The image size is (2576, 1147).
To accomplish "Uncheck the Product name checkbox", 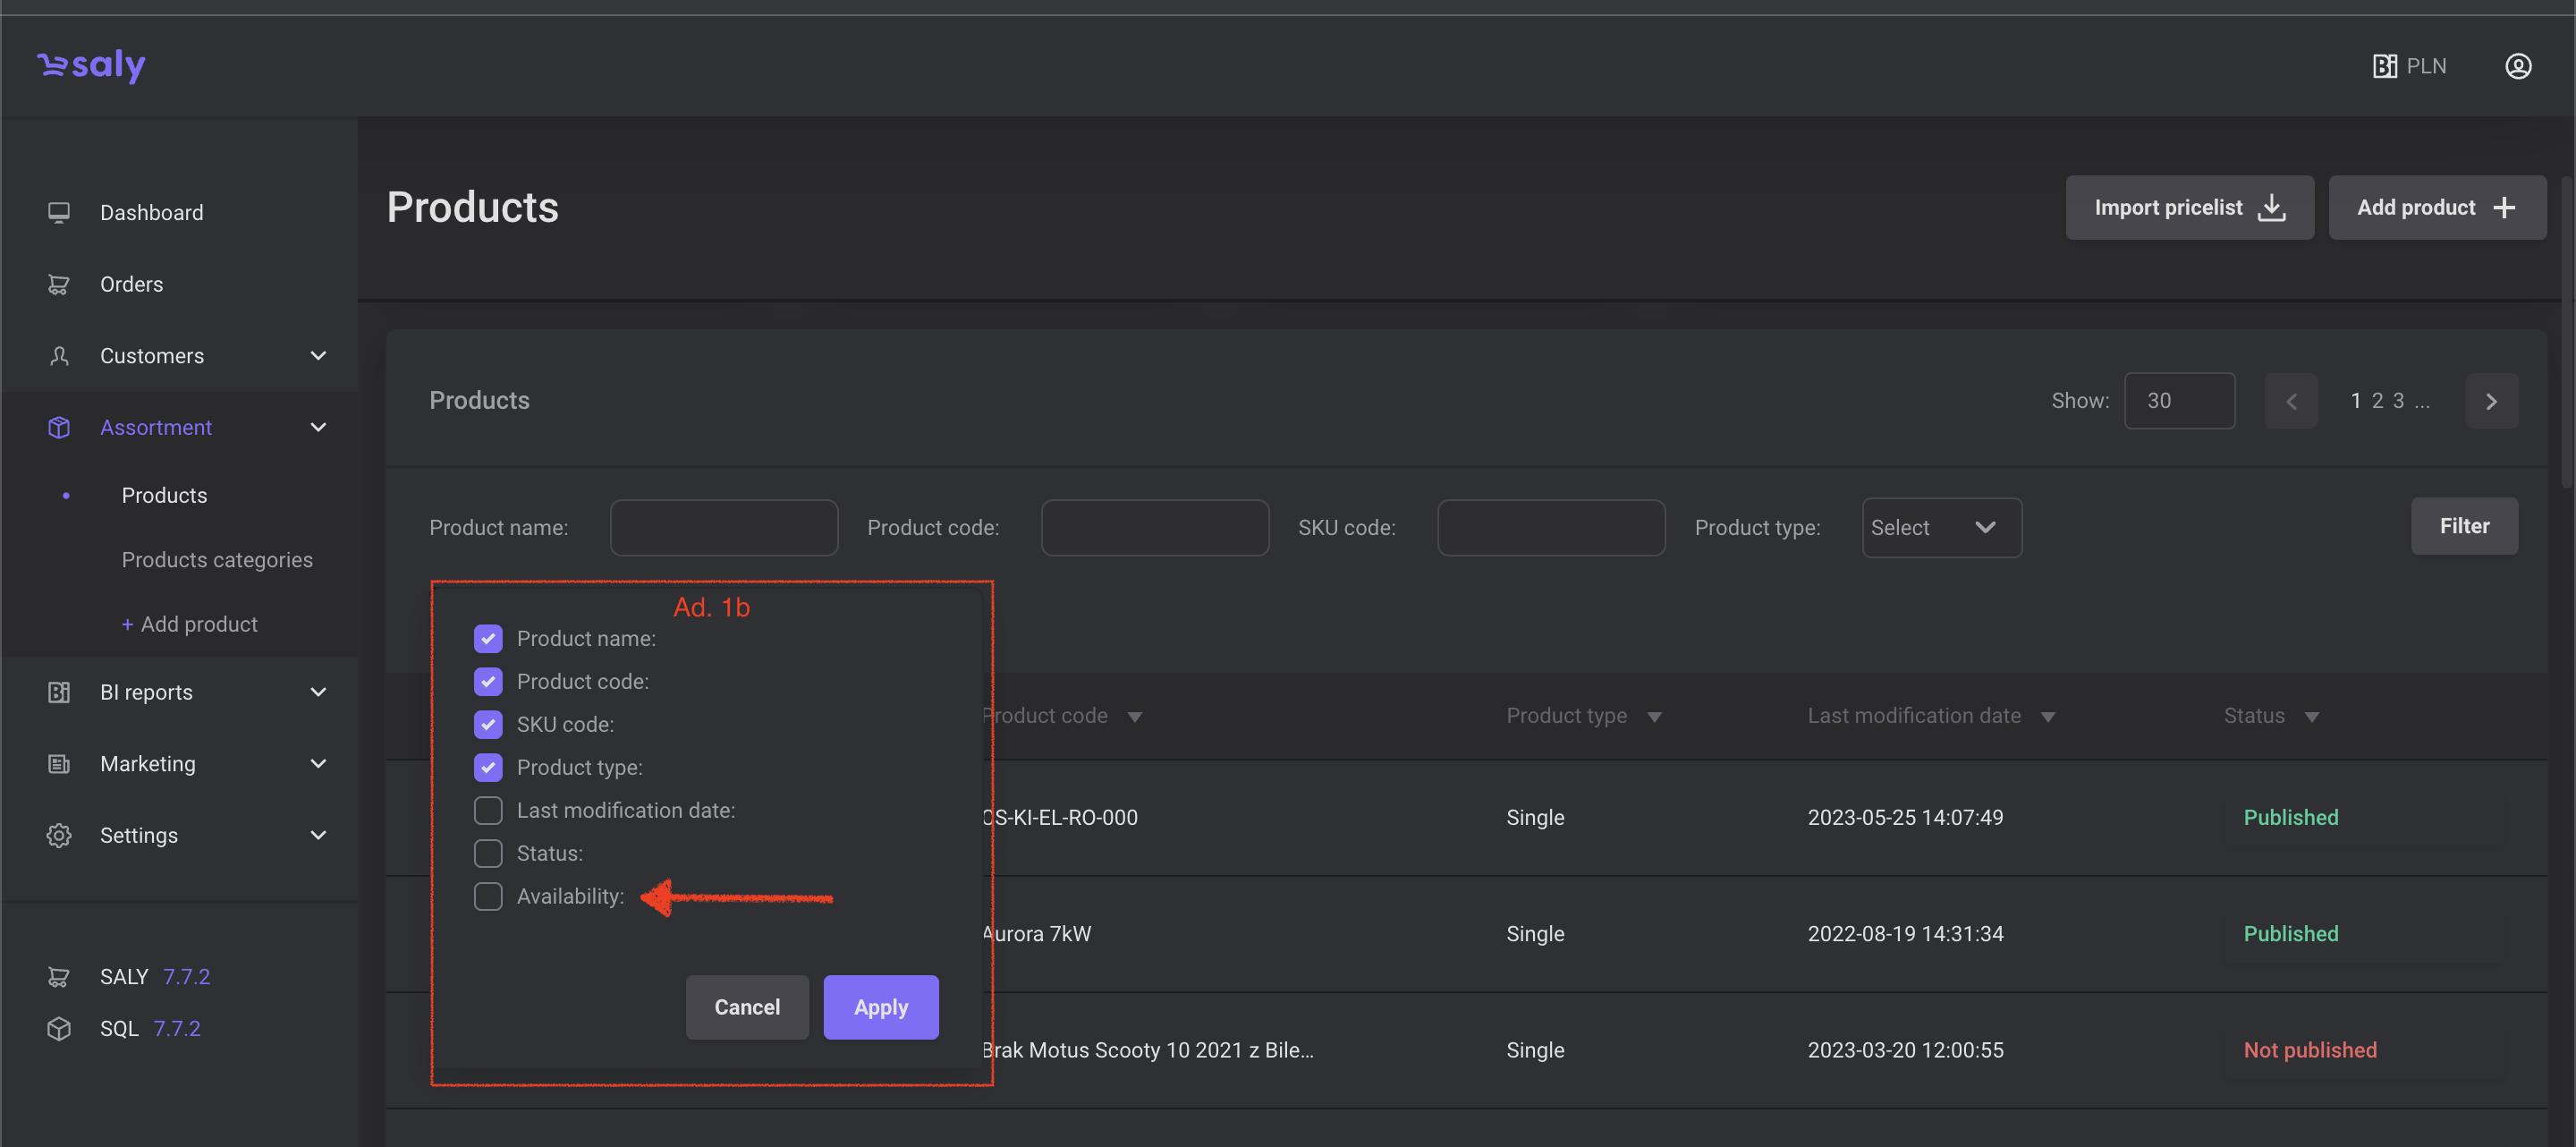I will 488,638.
